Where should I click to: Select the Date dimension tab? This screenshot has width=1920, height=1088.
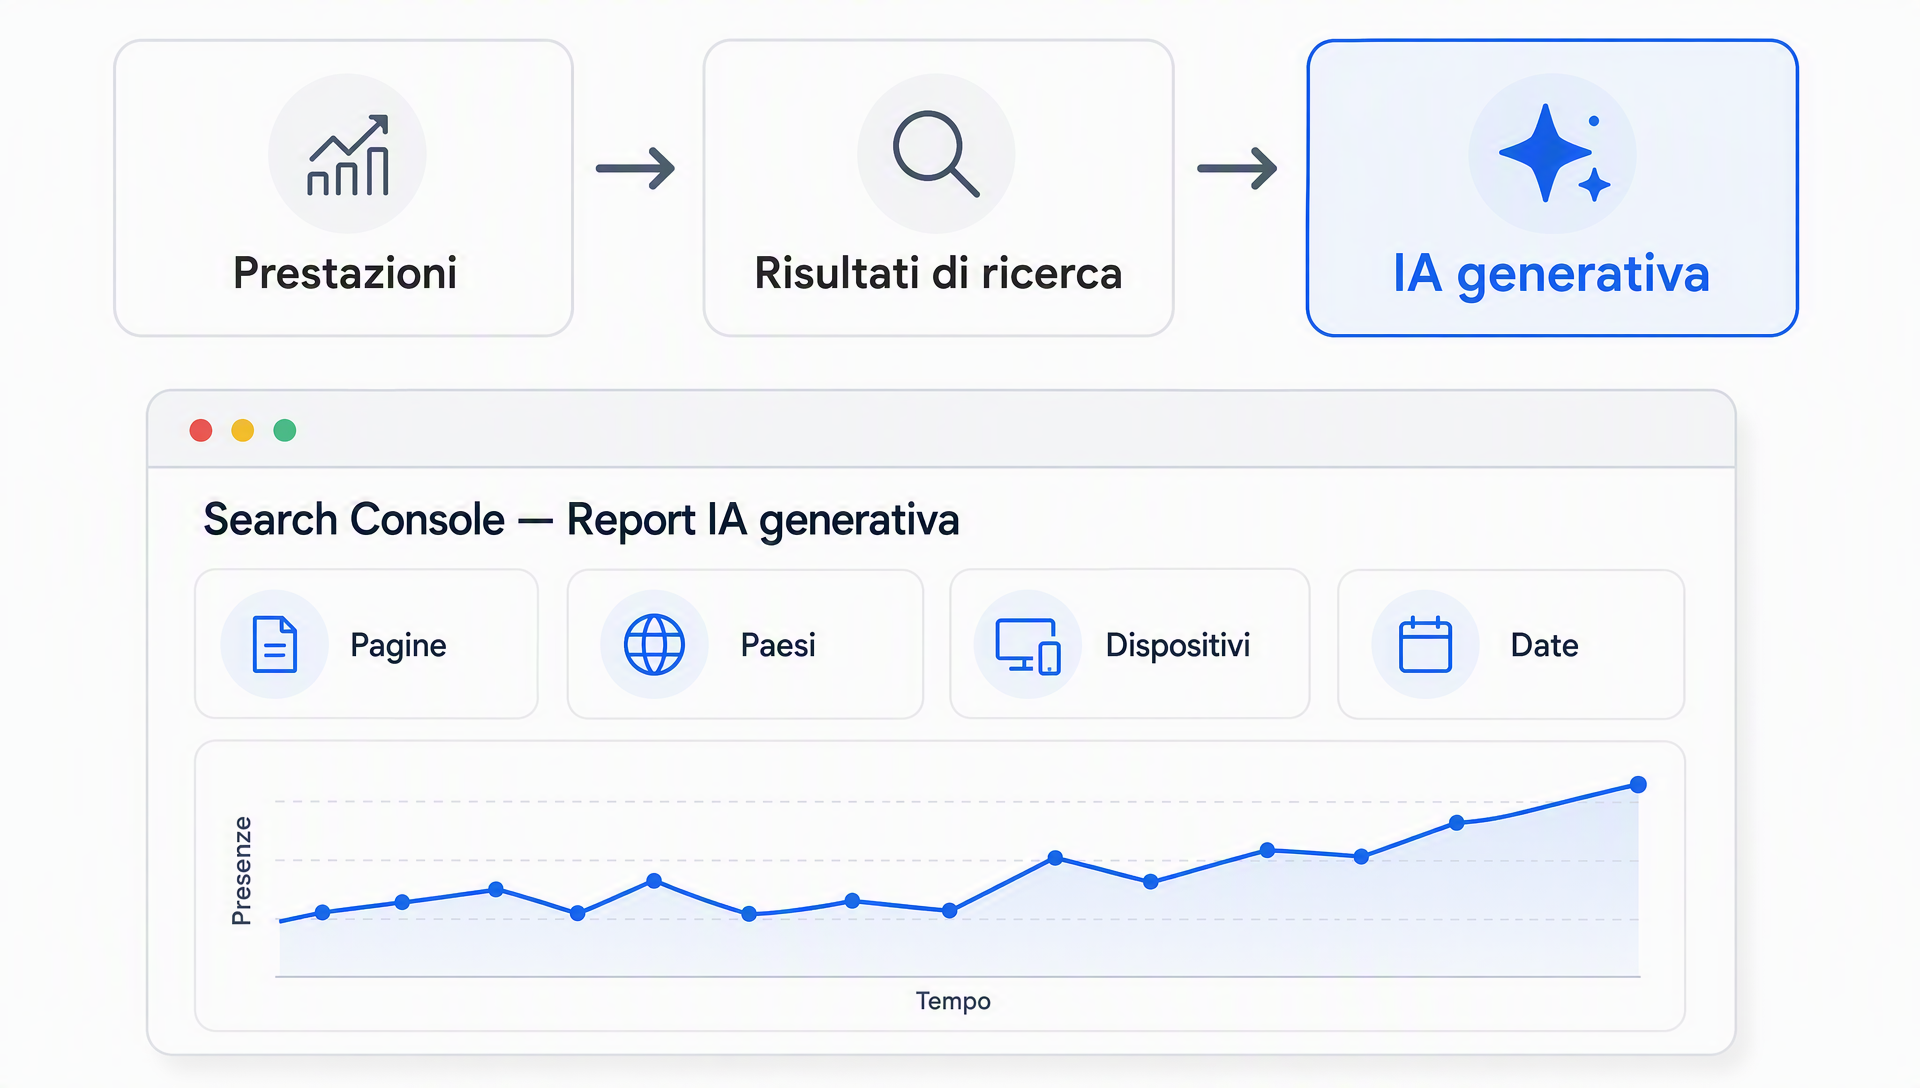coord(1511,644)
